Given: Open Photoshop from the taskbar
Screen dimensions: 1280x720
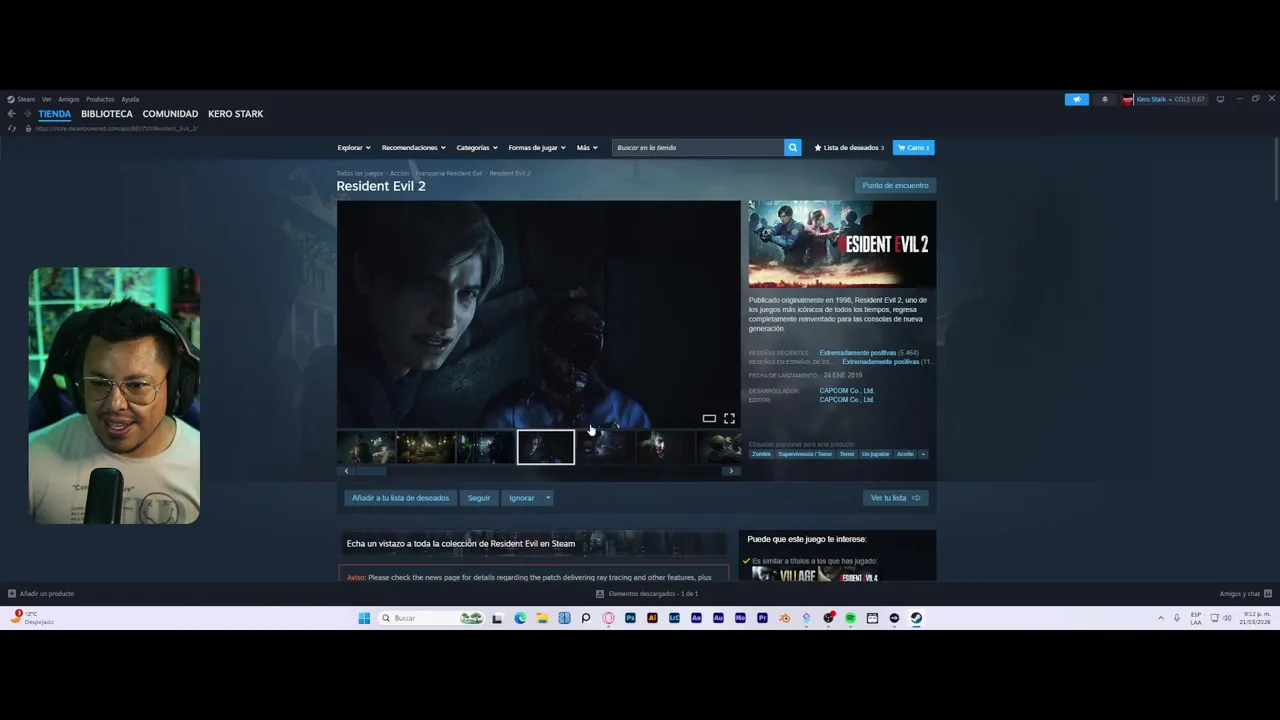Looking at the screenshot, I should (x=630, y=618).
